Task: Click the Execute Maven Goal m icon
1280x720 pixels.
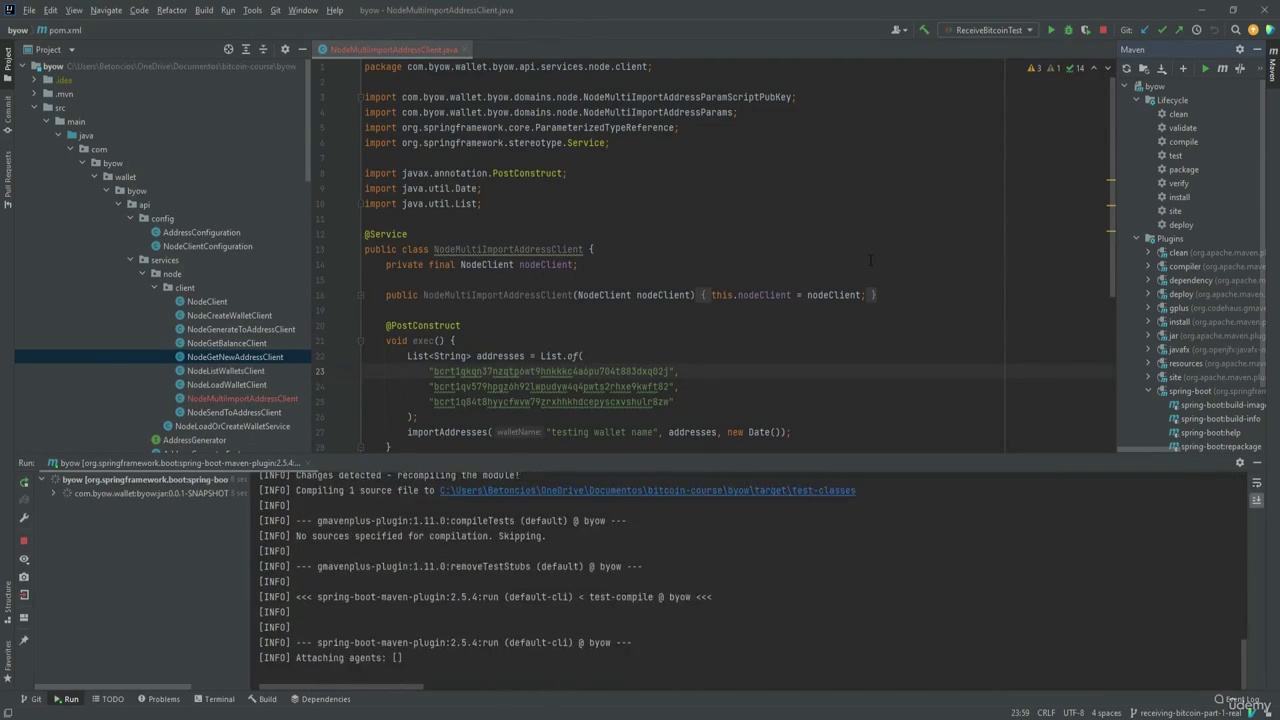Action: tap(1222, 69)
